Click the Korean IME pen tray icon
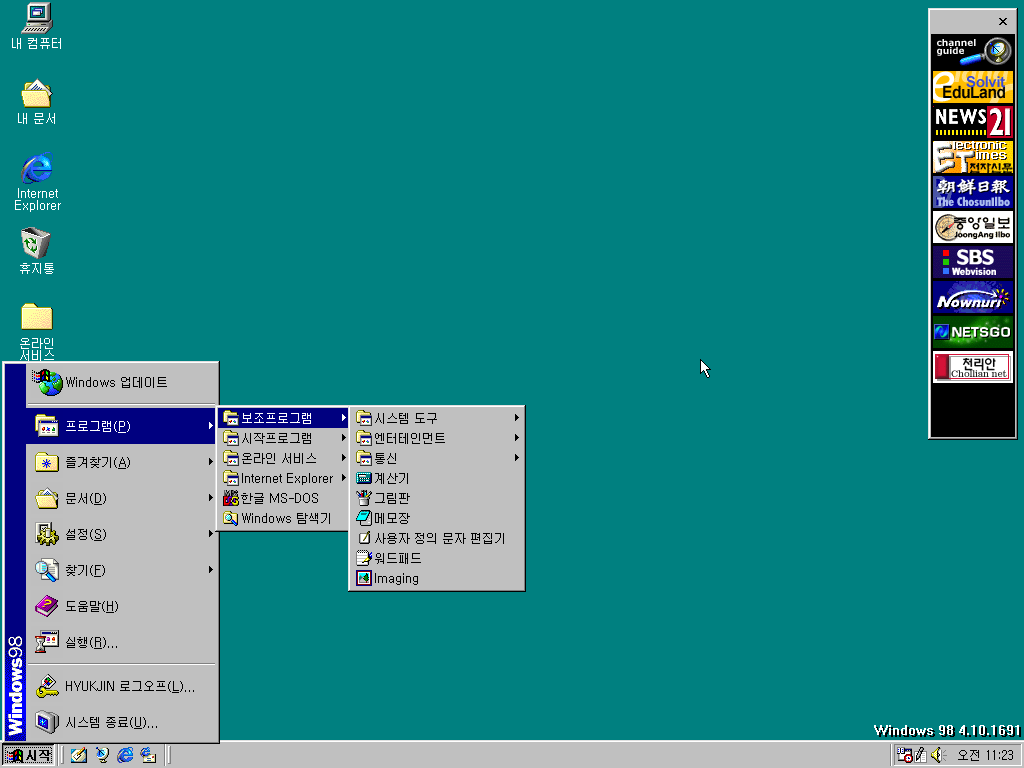The height and width of the screenshot is (768, 1024). (x=921, y=755)
